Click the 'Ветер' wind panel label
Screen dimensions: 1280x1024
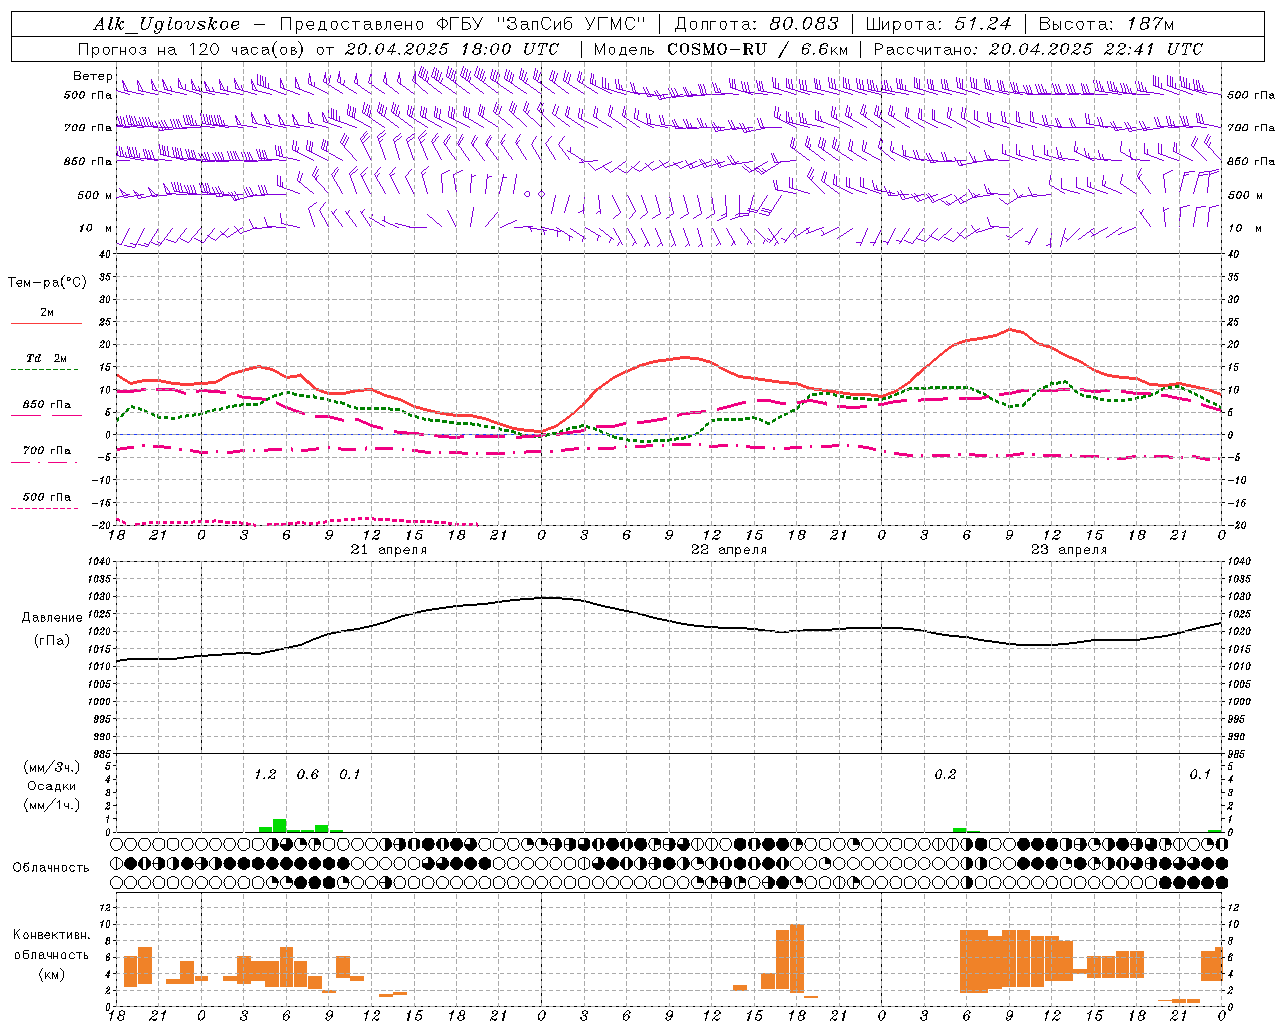coord(93,76)
